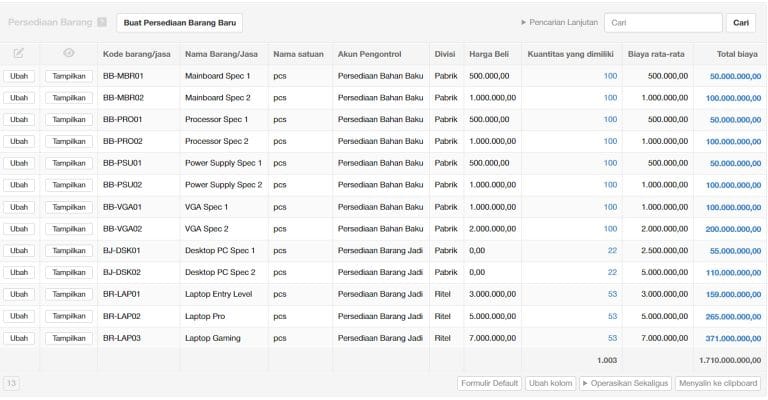Click Ubah kolom button
This screenshot has height=400, width=768.
[x=551, y=383]
